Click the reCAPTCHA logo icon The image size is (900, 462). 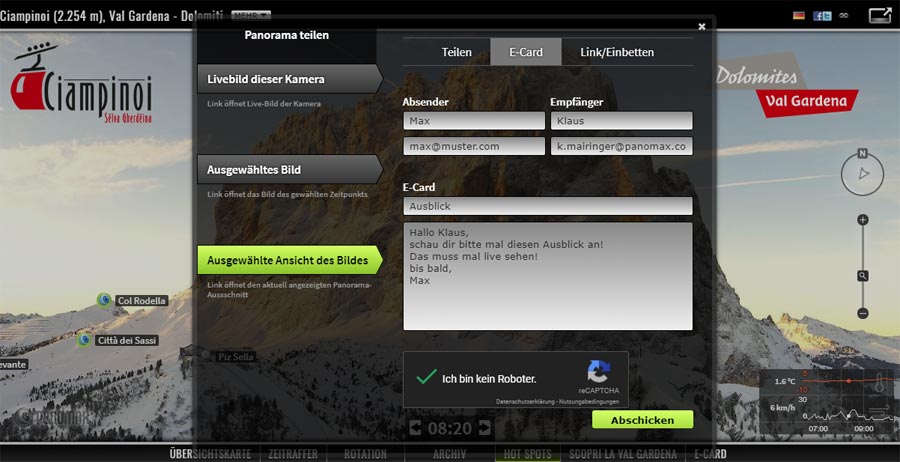(x=598, y=372)
